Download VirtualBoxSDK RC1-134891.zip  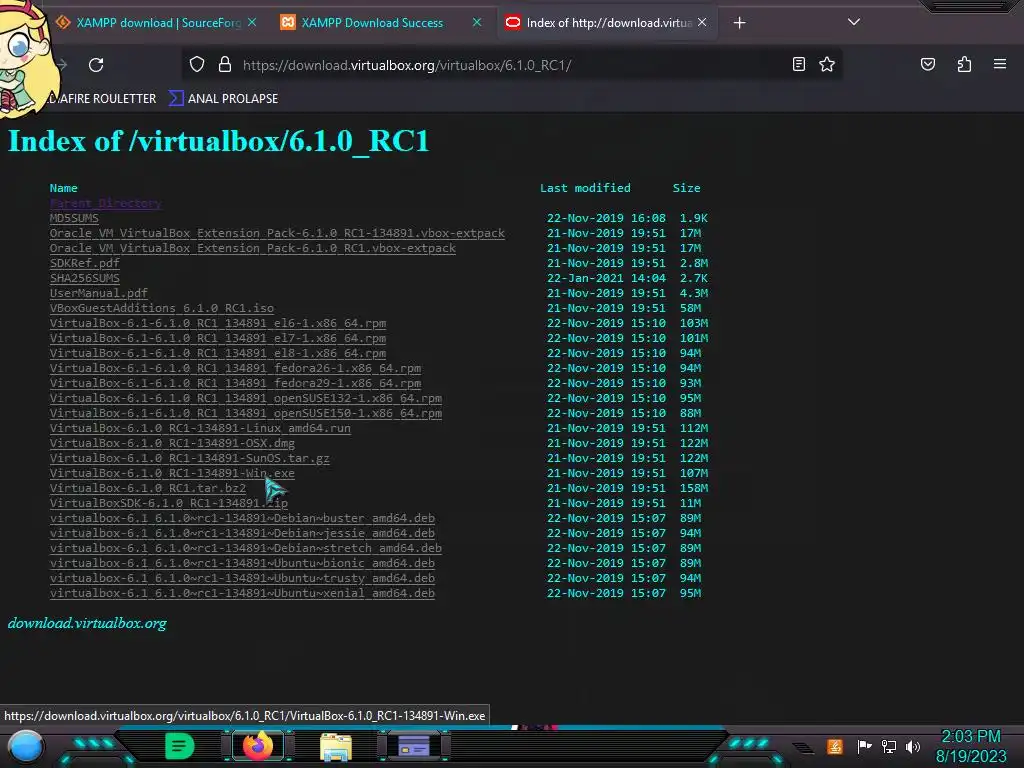[168, 504]
